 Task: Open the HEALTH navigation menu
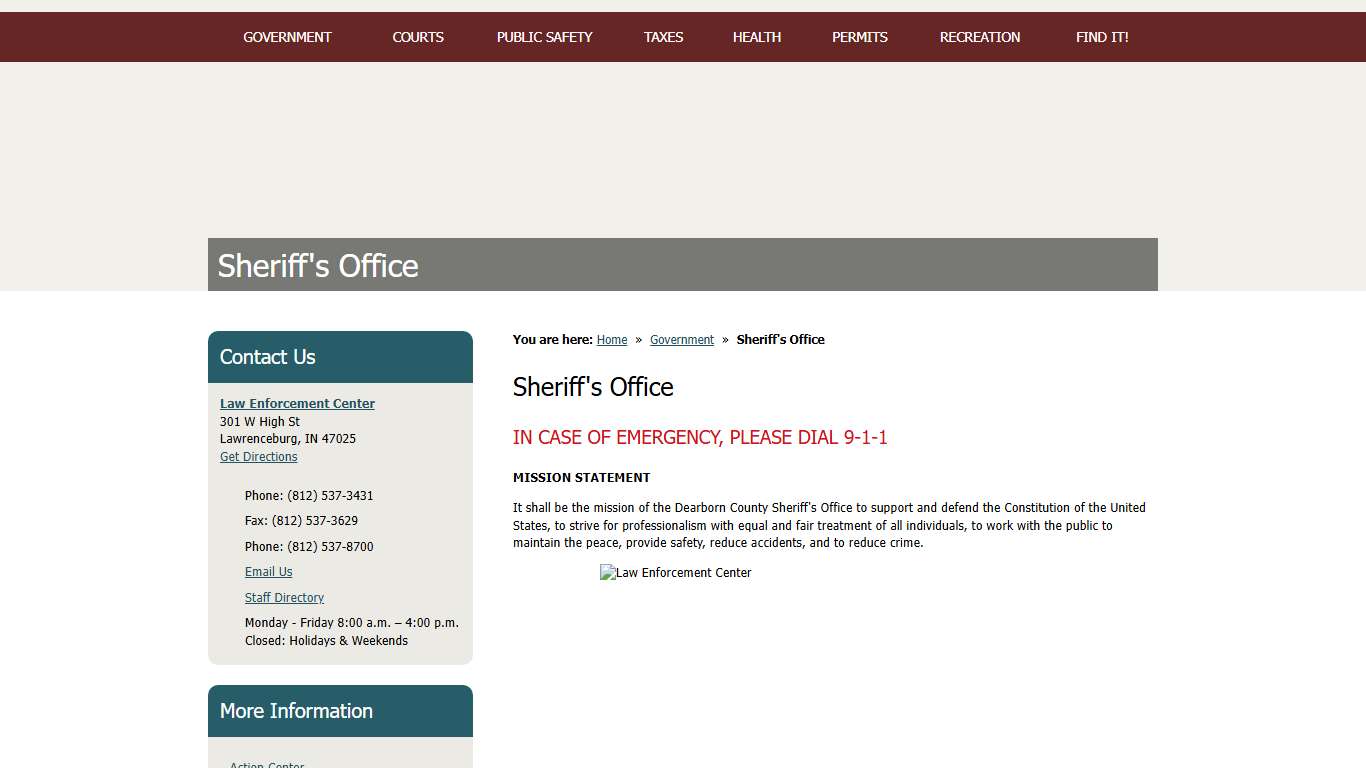(x=756, y=37)
